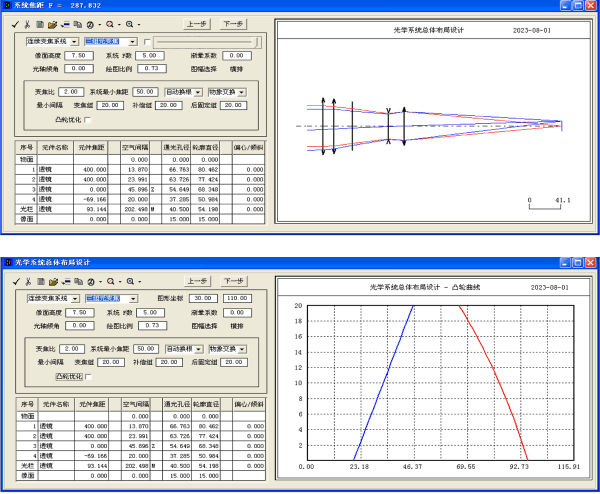
Task: Toggle checkbox beside the slider in top window
Action: coord(148,41)
